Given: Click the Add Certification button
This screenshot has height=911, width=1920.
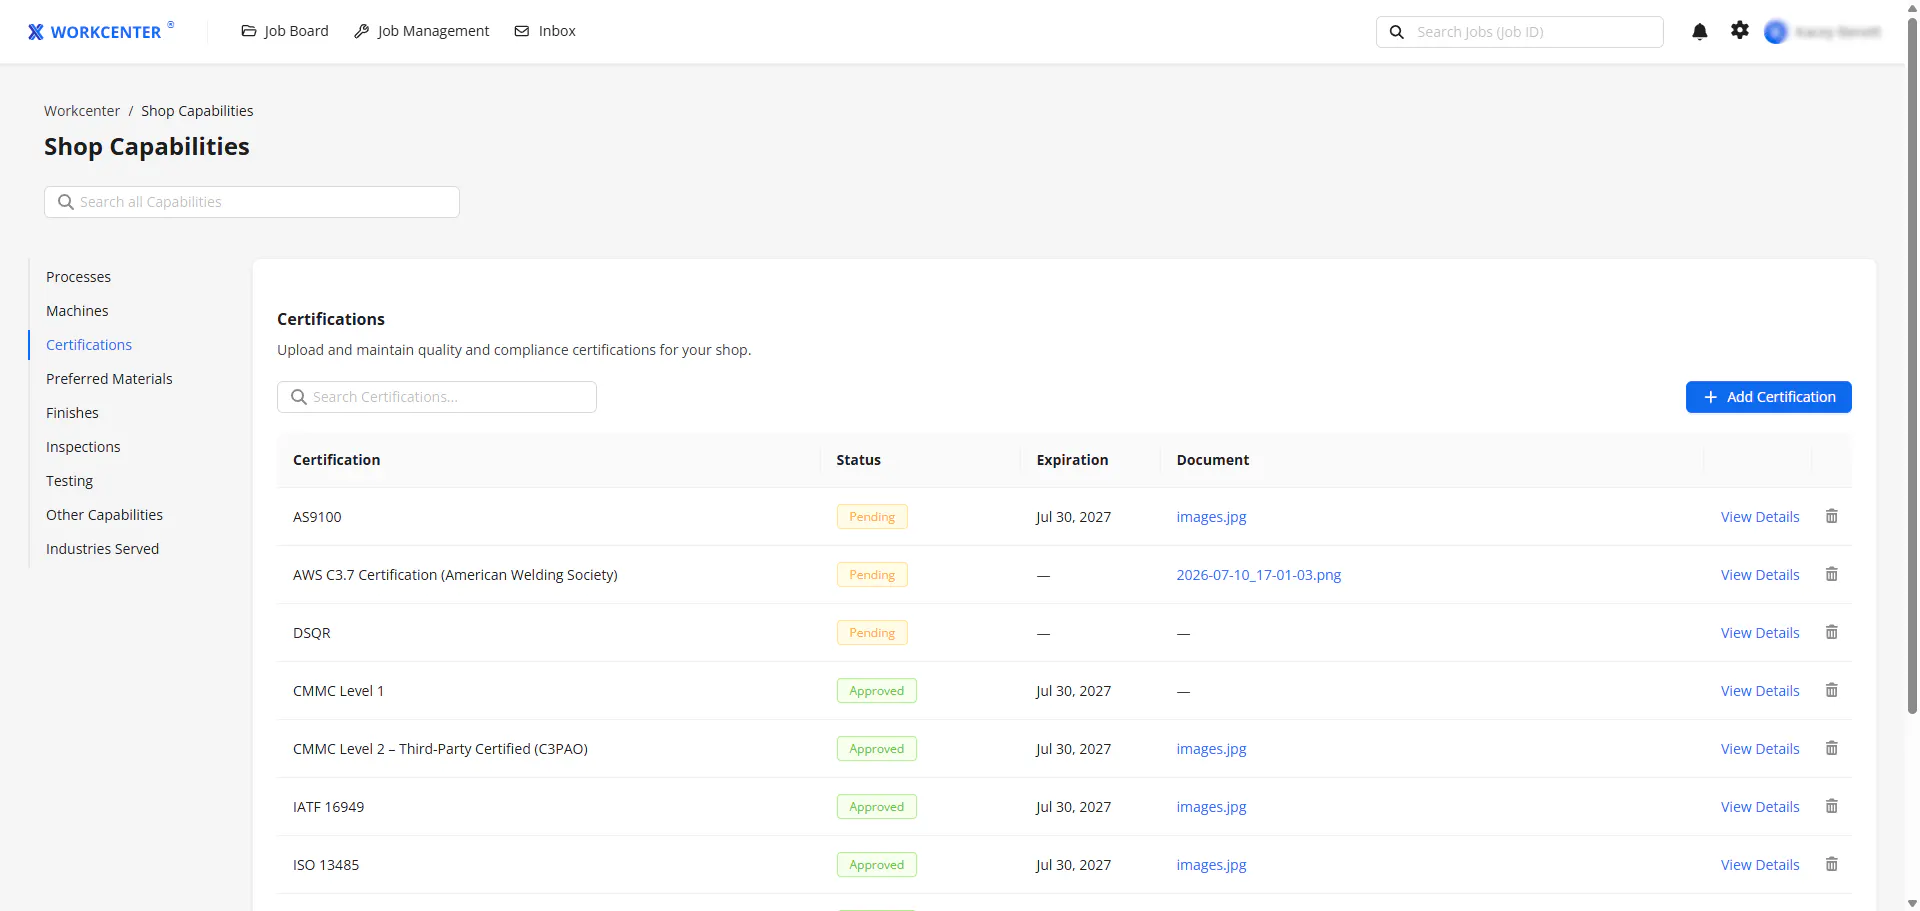Looking at the screenshot, I should (1768, 397).
